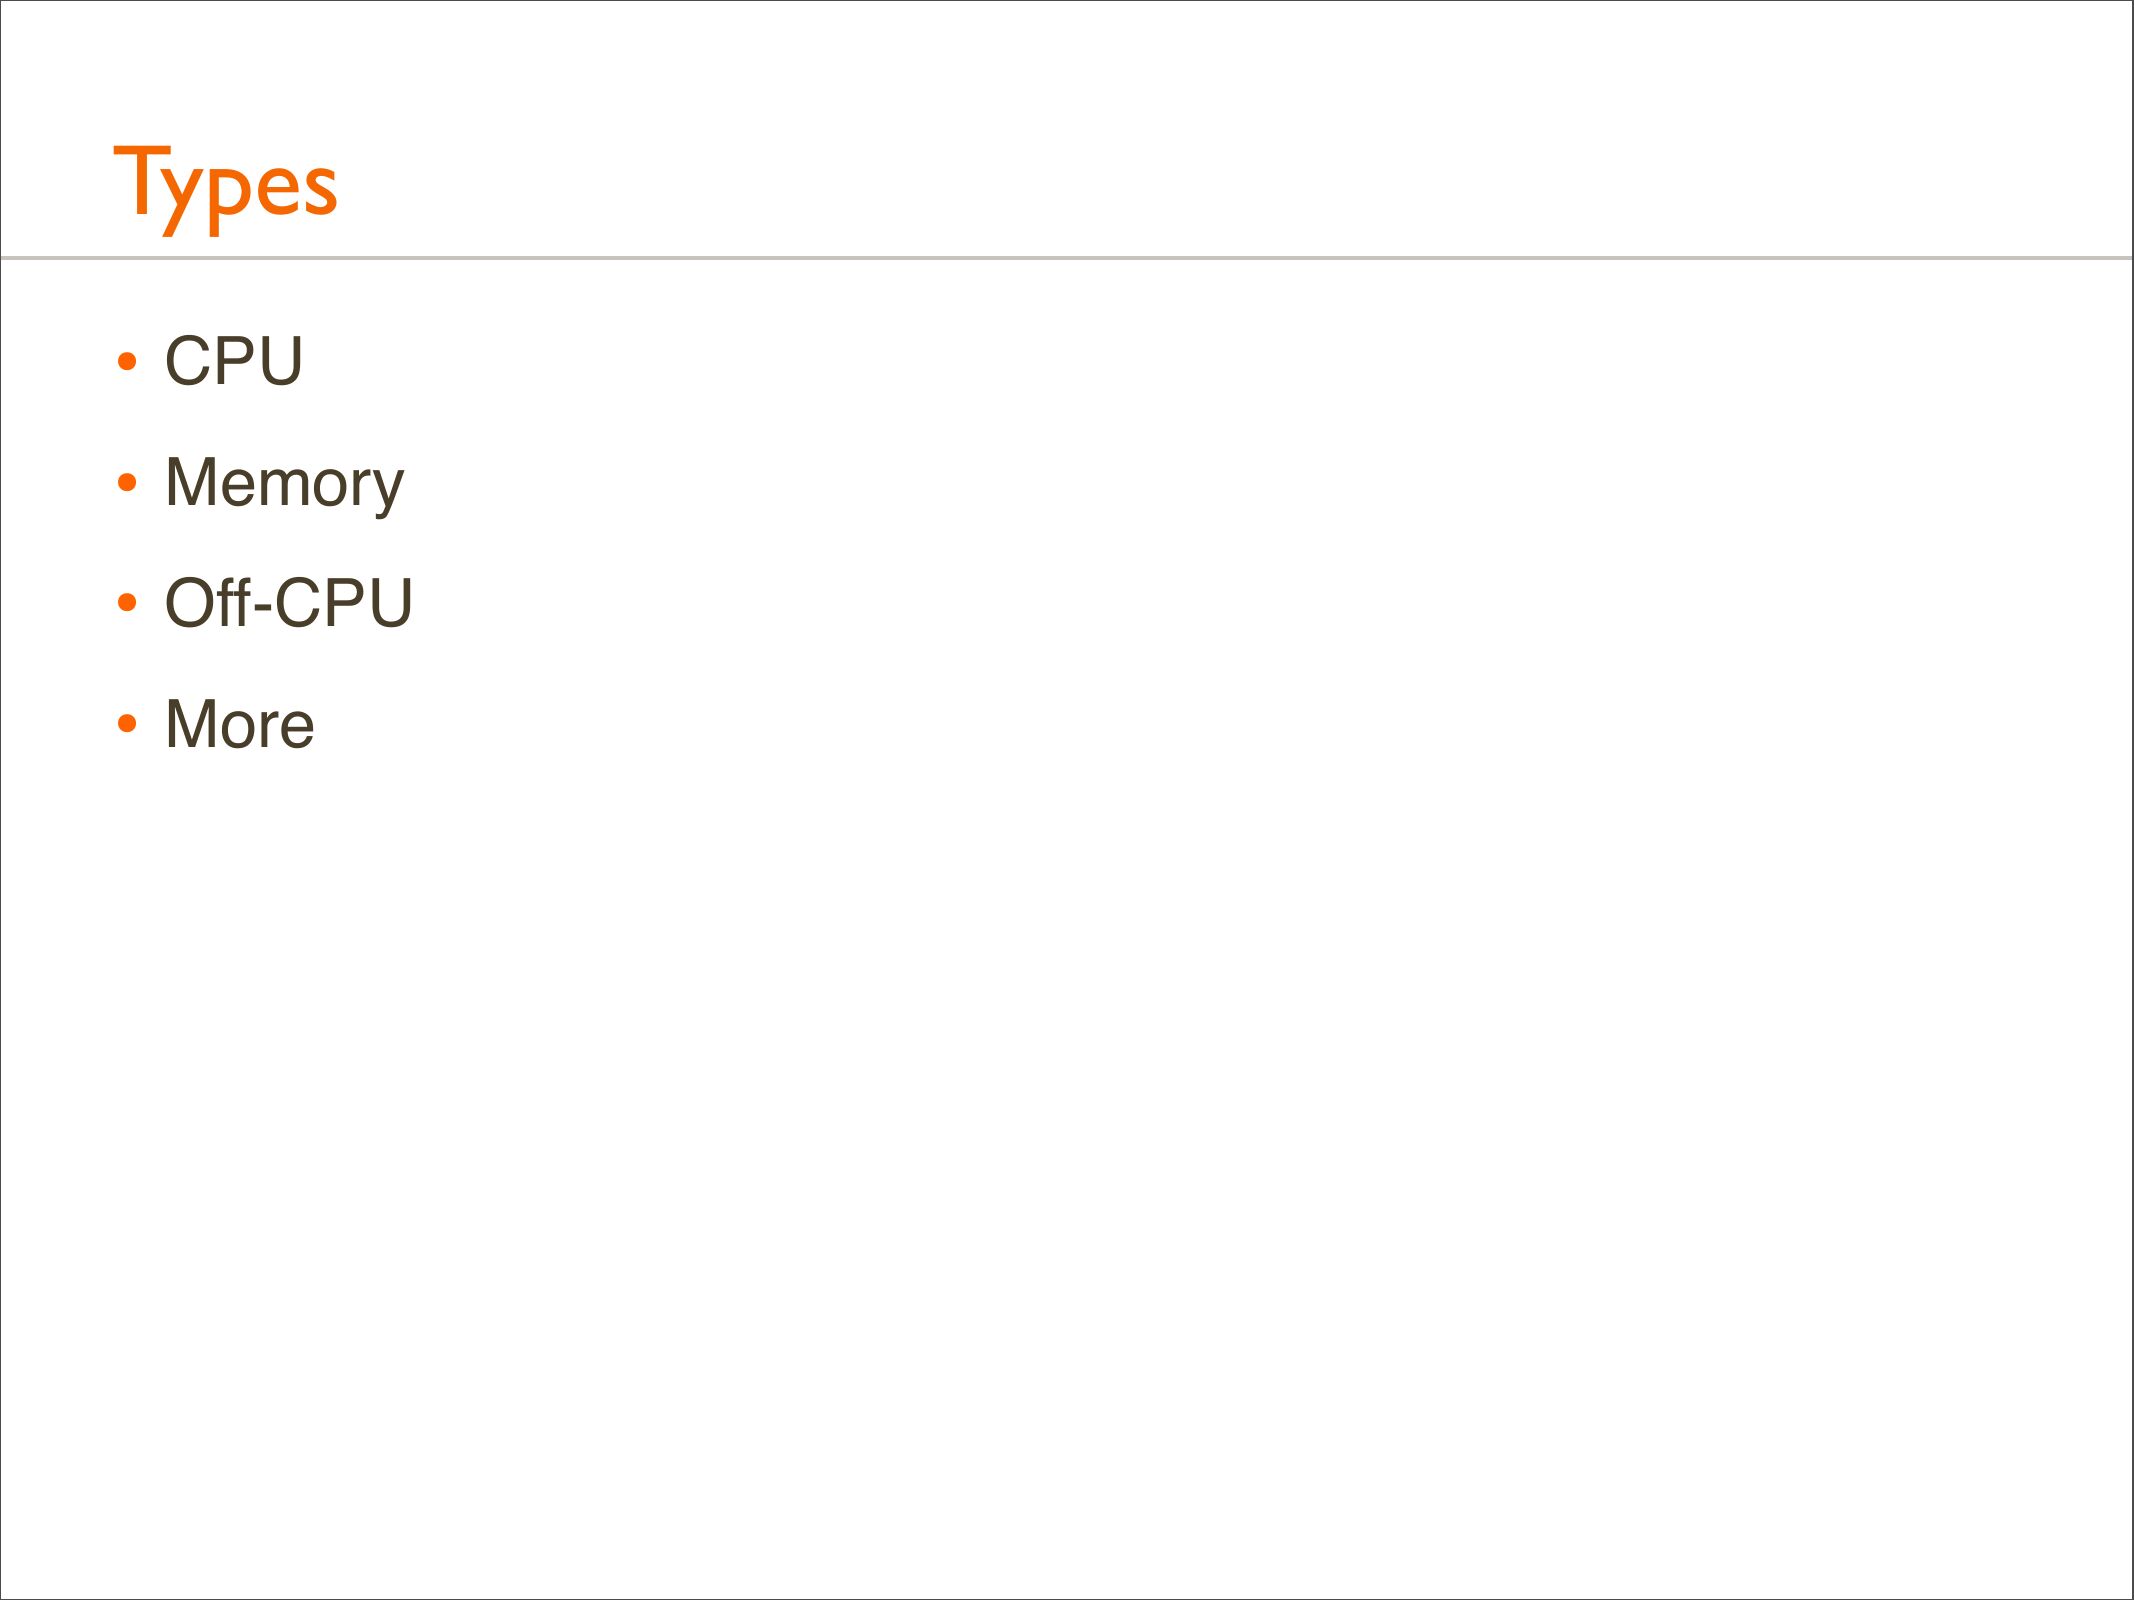This screenshot has width=2134, height=1600.
Task: Click the orange bullet dot before More
Action: coord(127,724)
